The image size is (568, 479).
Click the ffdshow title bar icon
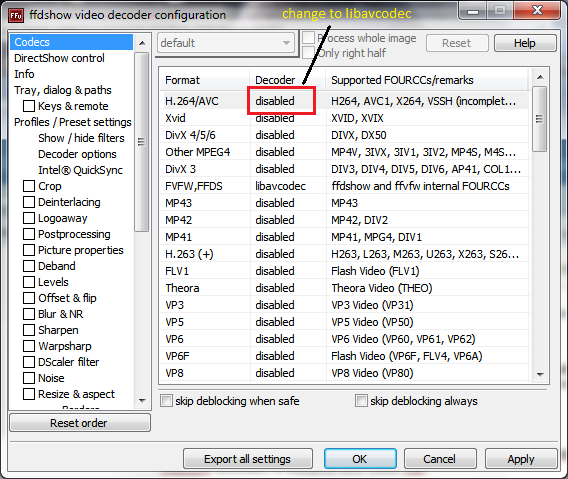tap(16, 15)
